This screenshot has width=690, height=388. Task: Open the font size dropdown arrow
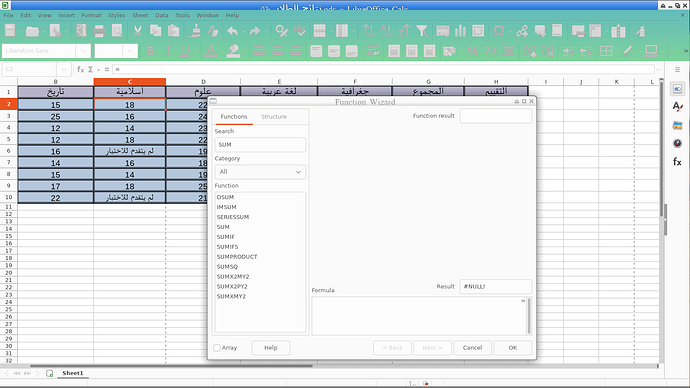130,51
